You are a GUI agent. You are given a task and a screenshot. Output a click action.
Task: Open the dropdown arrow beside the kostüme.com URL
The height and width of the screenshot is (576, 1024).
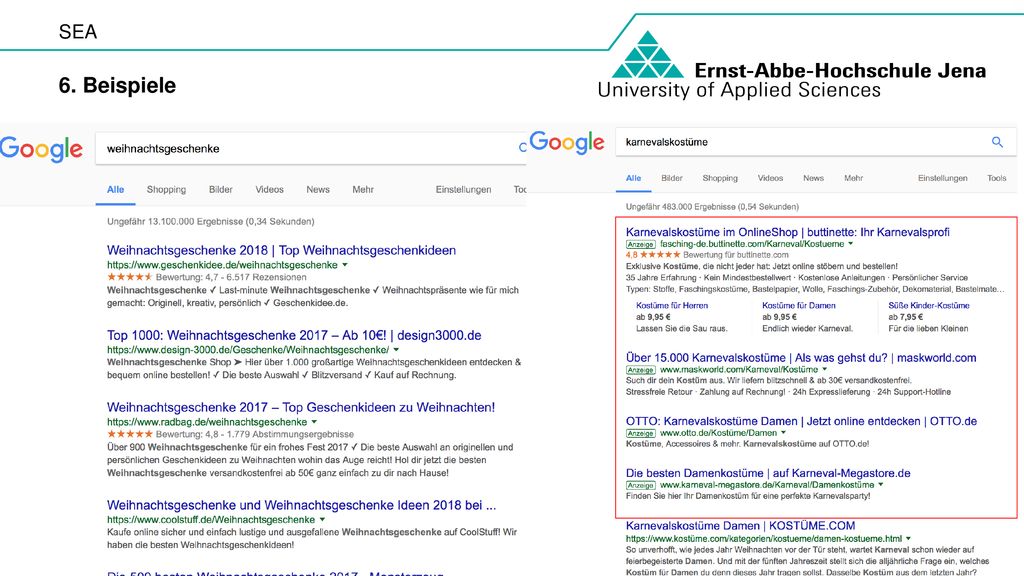[x=908, y=539]
